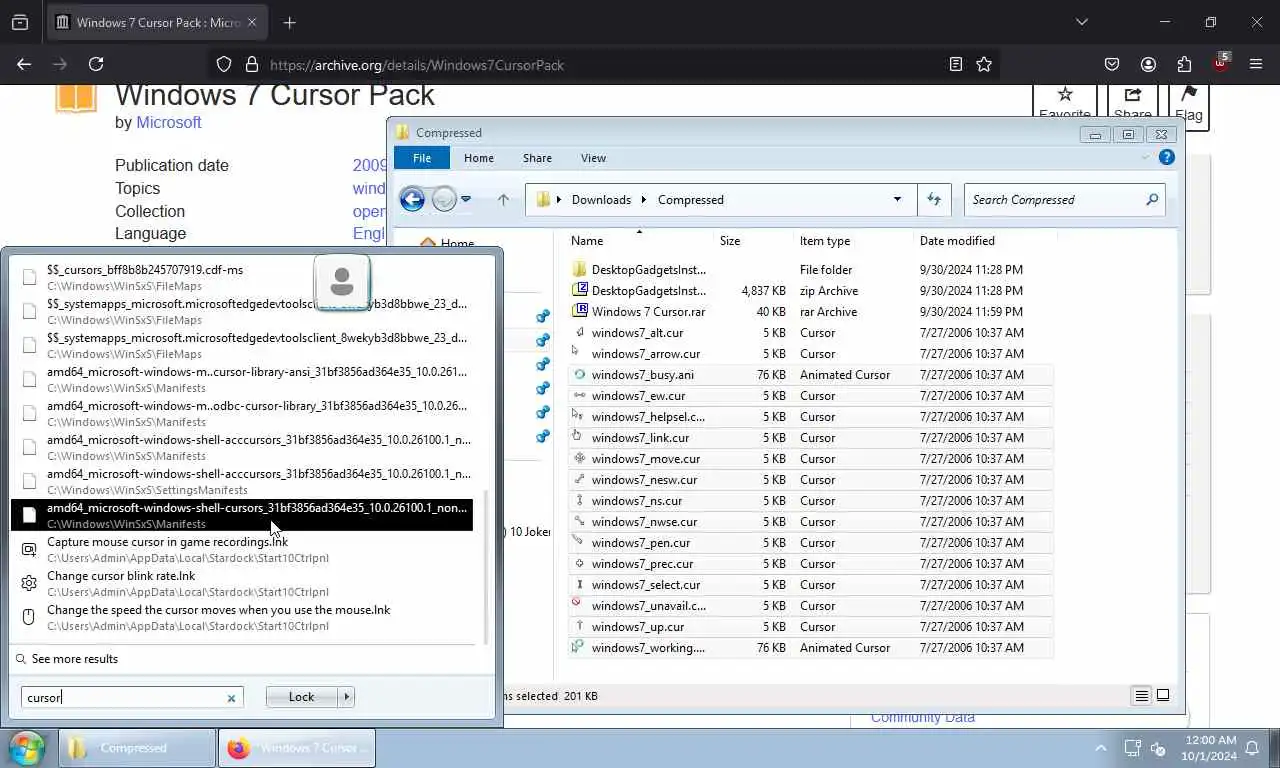The image size is (1280, 768).
Task: Click the search magnifier in Explorer
Action: (1152, 199)
